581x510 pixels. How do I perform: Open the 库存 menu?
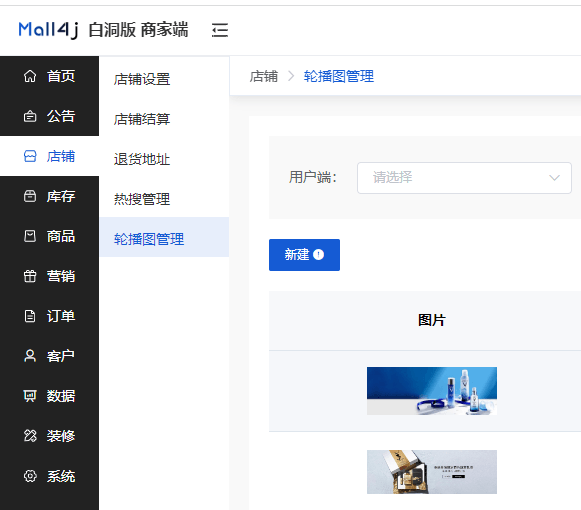coord(49,196)
